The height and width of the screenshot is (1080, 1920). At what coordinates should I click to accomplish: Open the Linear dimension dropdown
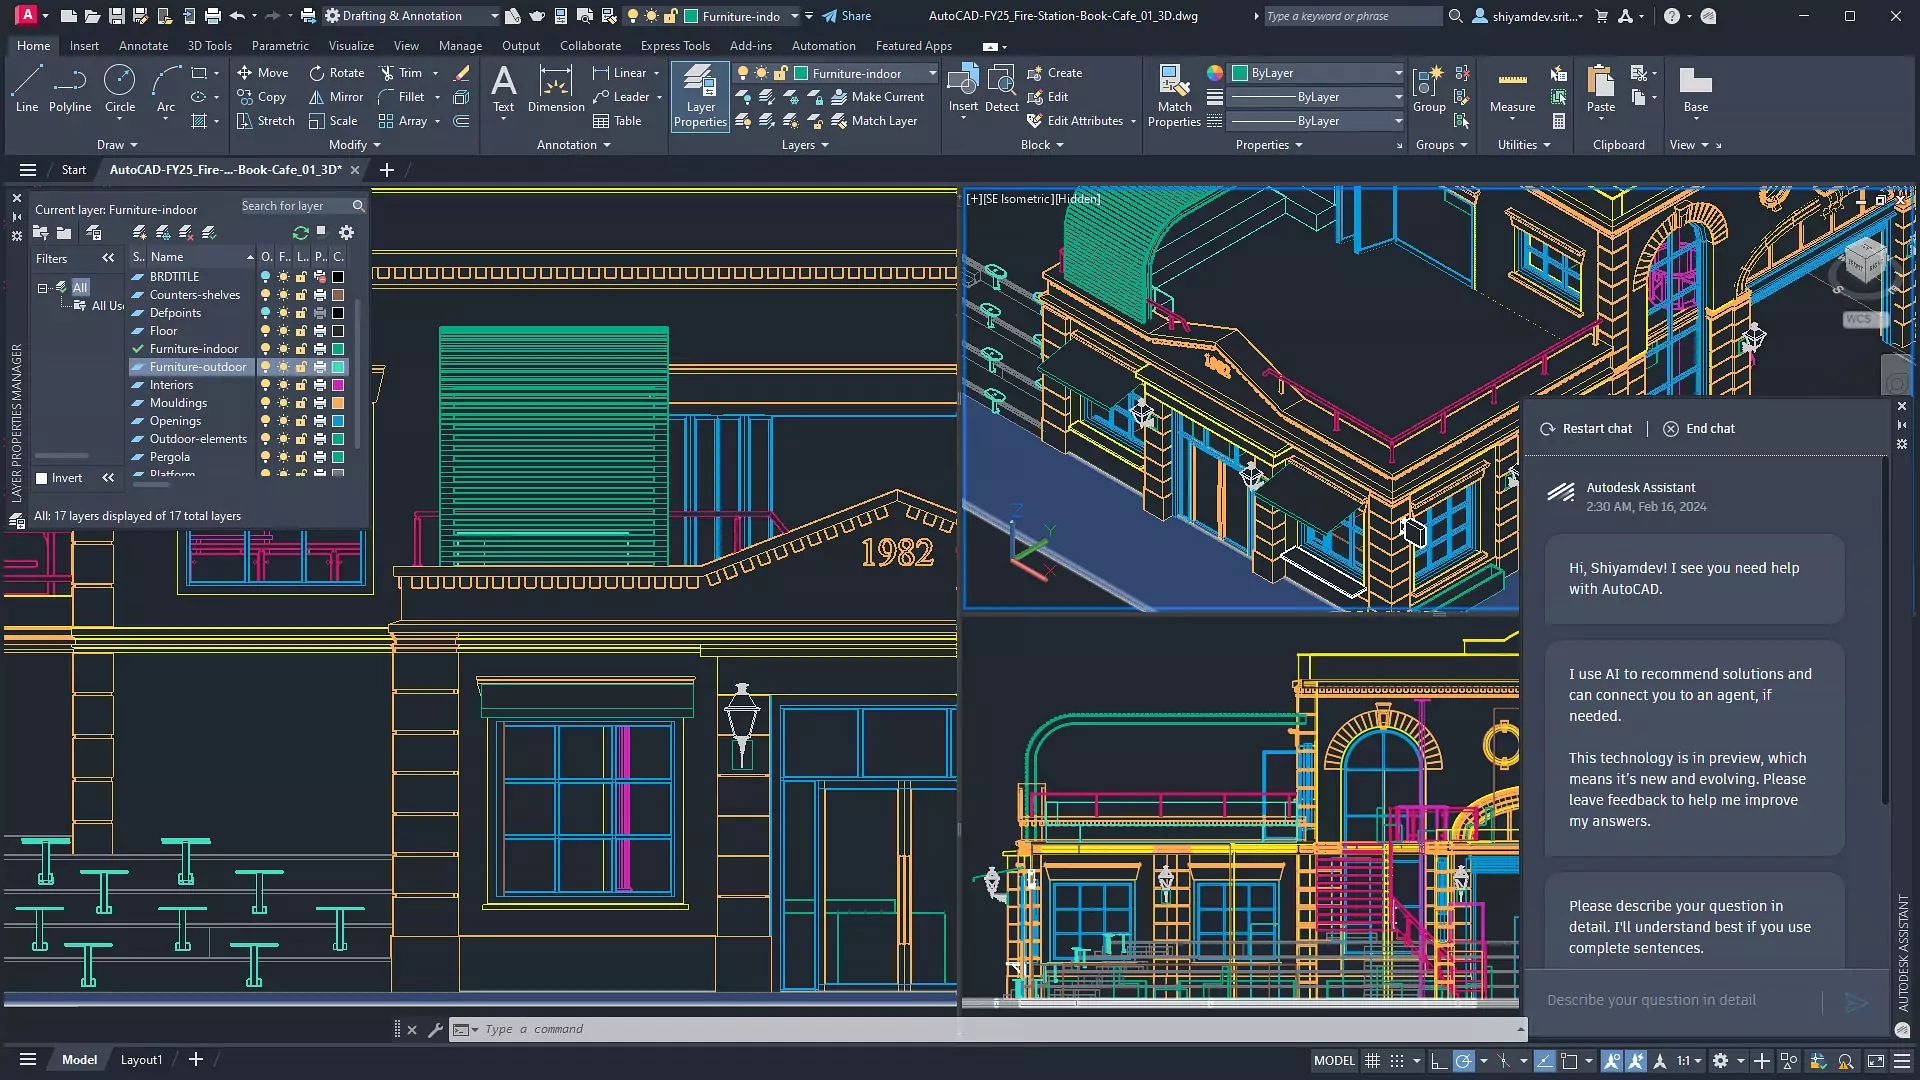click(659, 73)
